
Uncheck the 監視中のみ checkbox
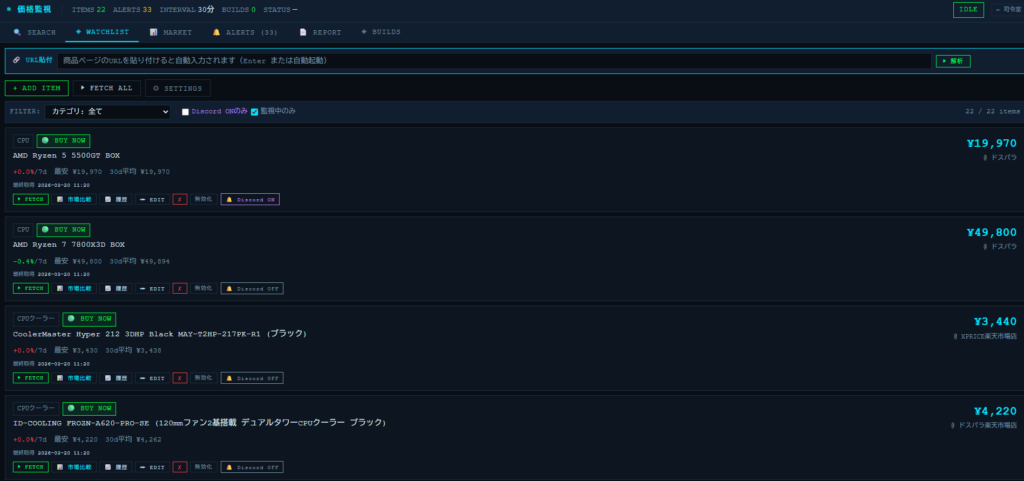(254, 112)
